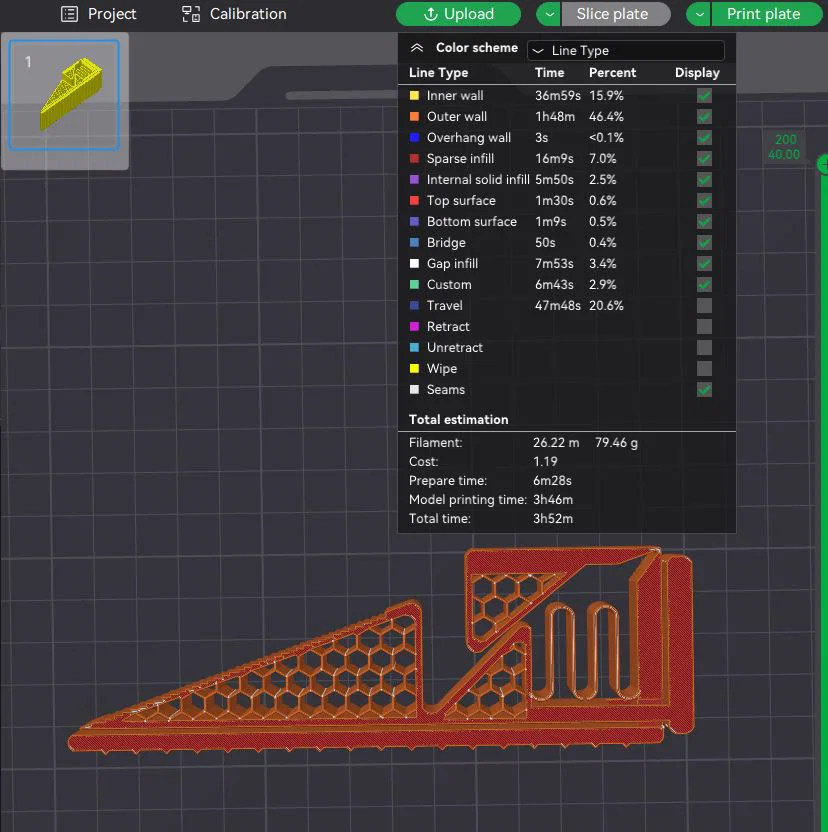Uncheck the Seams display checkbox
Image resolution: width=828 pixels, height=832 pixels.
(x=704, y=389)
